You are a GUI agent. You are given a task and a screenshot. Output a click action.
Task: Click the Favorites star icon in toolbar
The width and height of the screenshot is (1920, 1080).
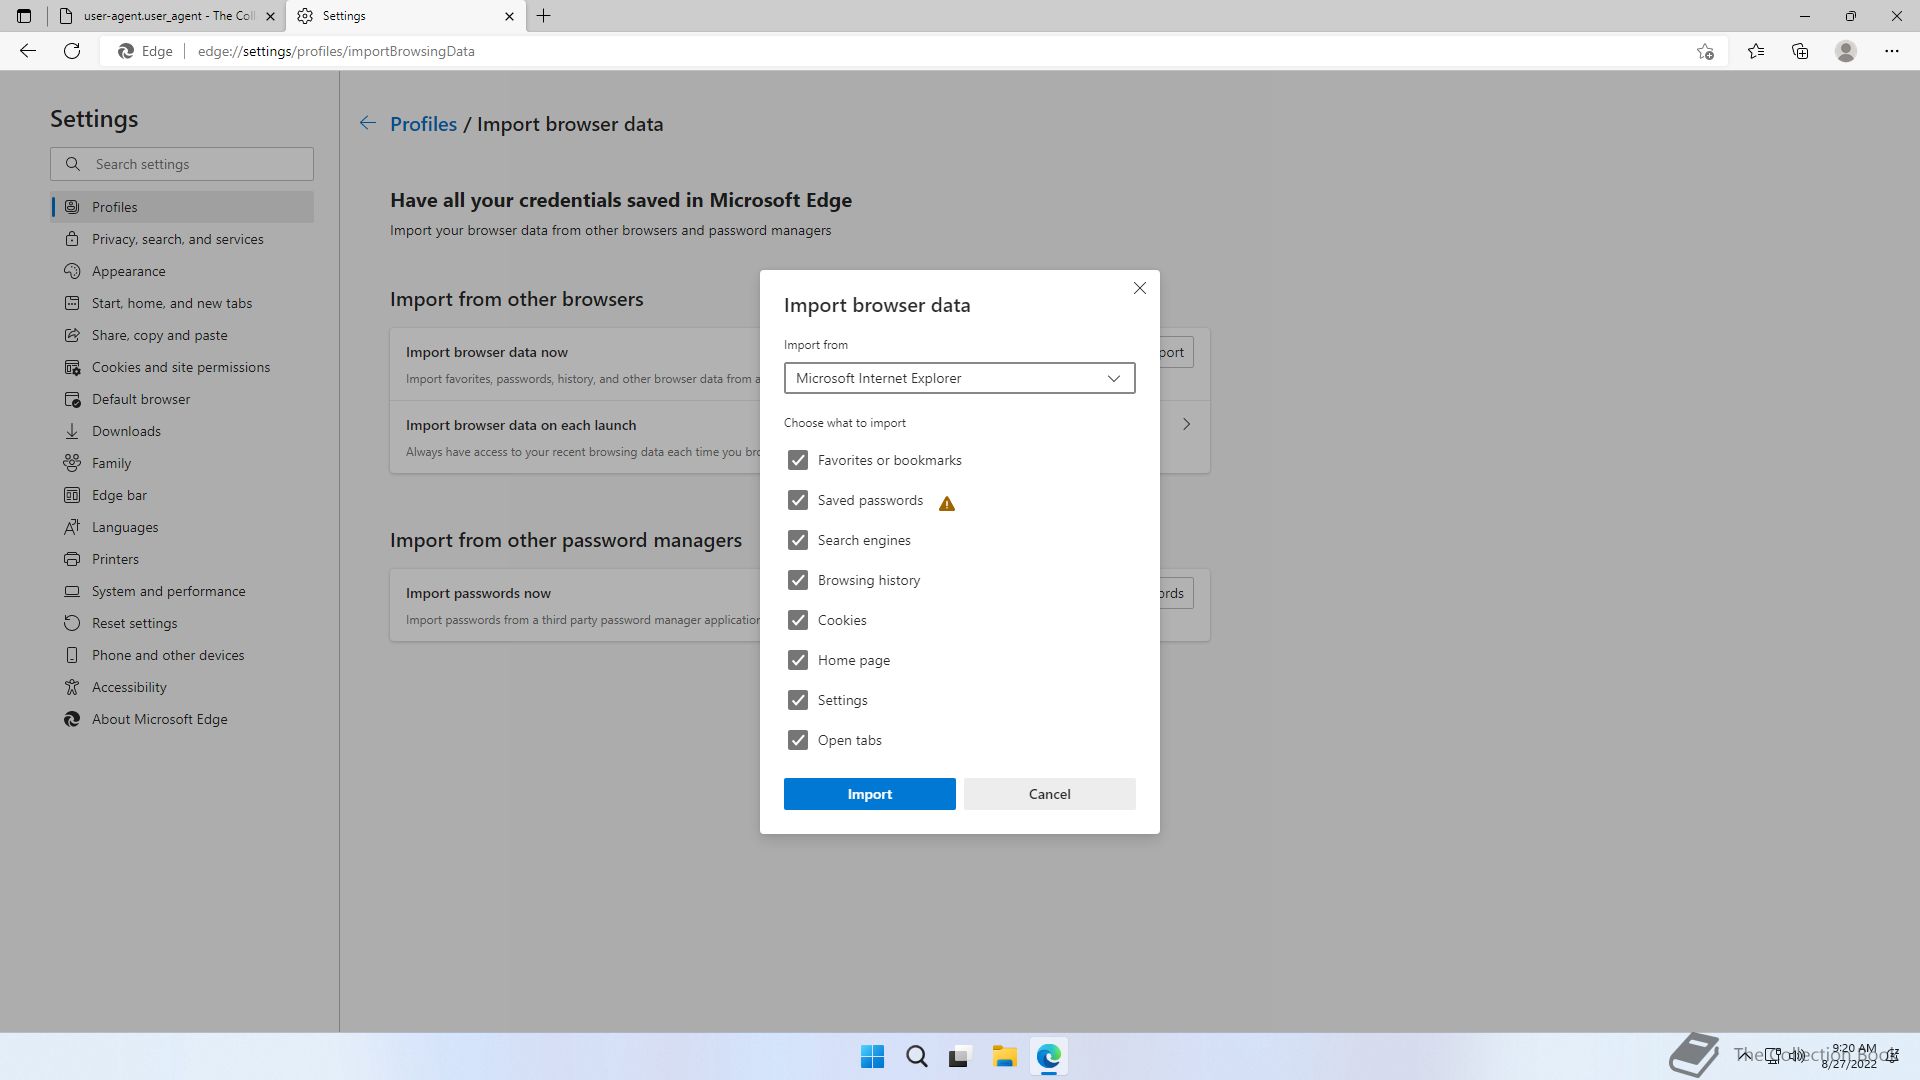coord(1756,50)
